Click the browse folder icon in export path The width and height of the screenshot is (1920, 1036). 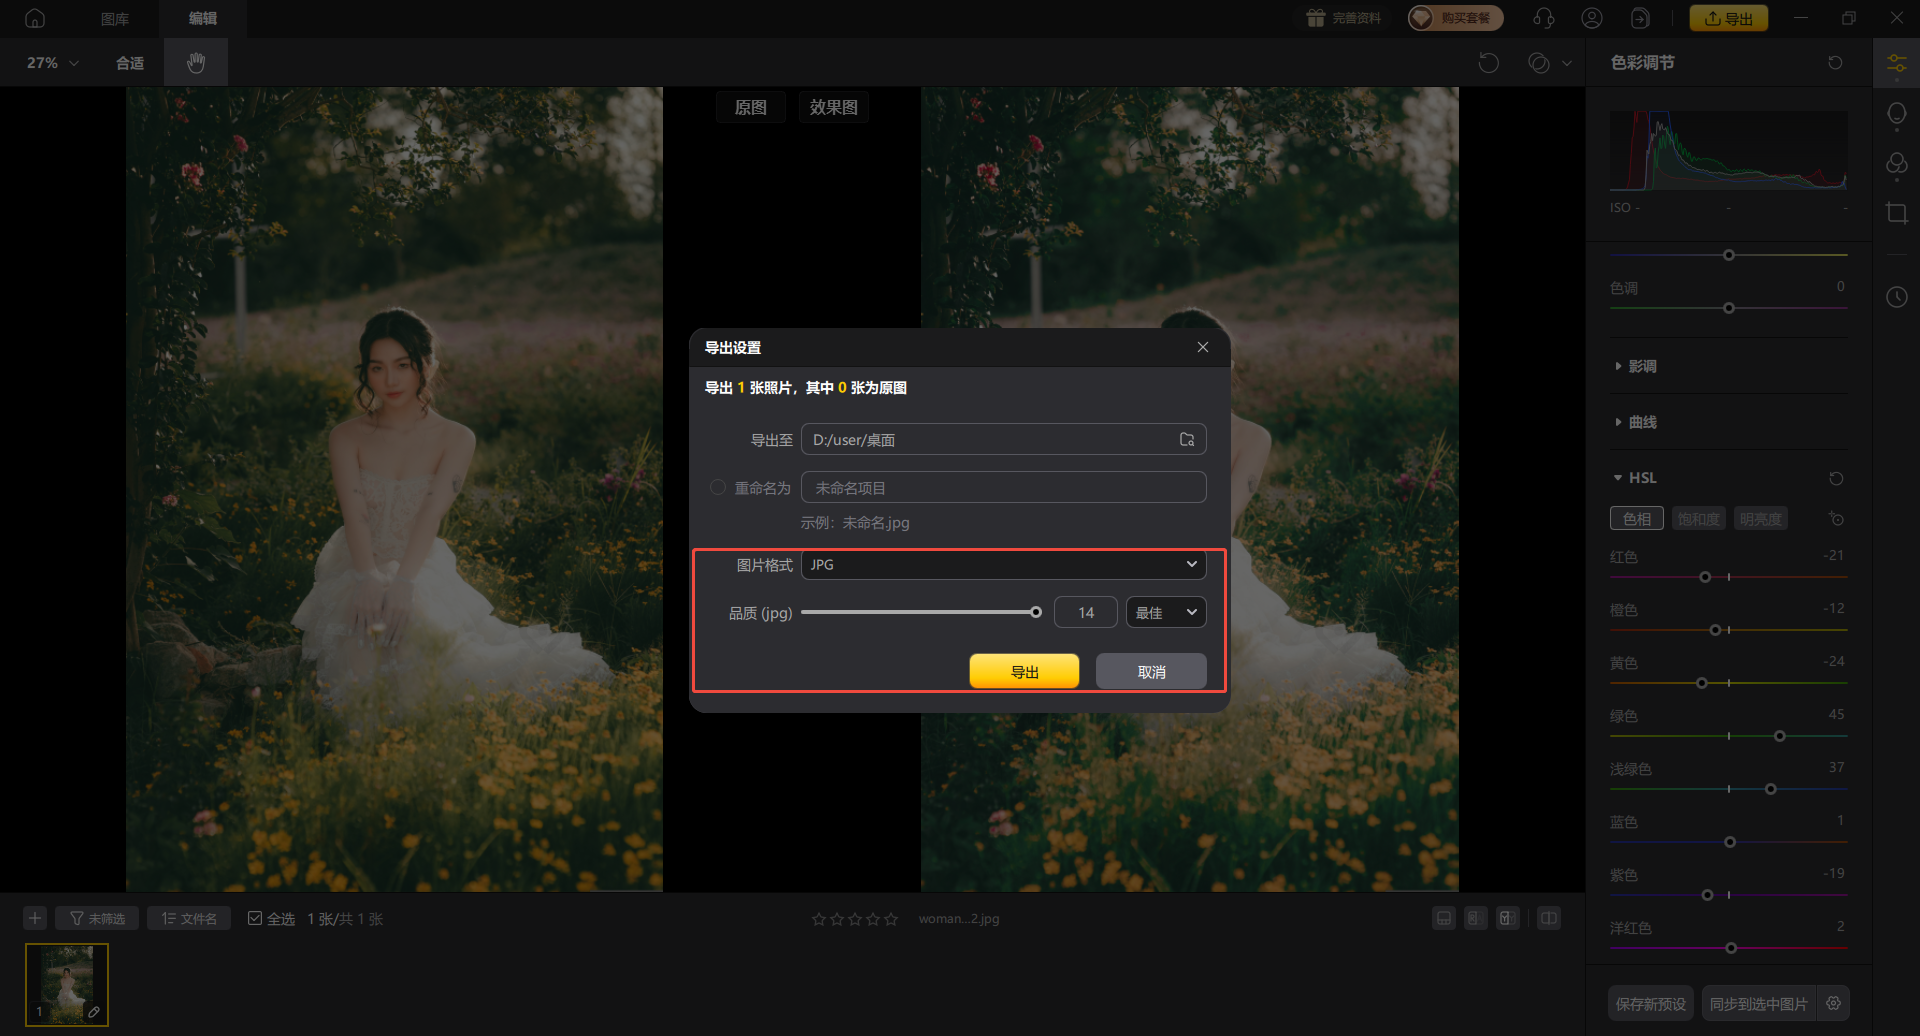[x=1186, y=440]
